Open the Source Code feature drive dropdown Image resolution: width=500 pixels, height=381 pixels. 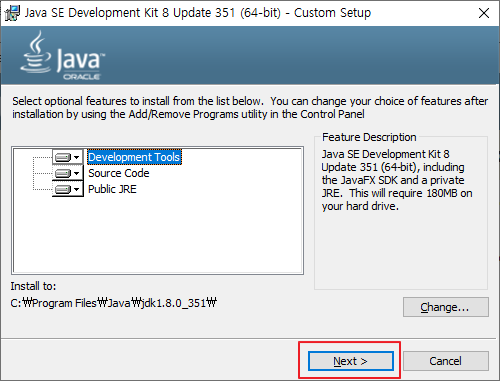[x=68, y=173]
